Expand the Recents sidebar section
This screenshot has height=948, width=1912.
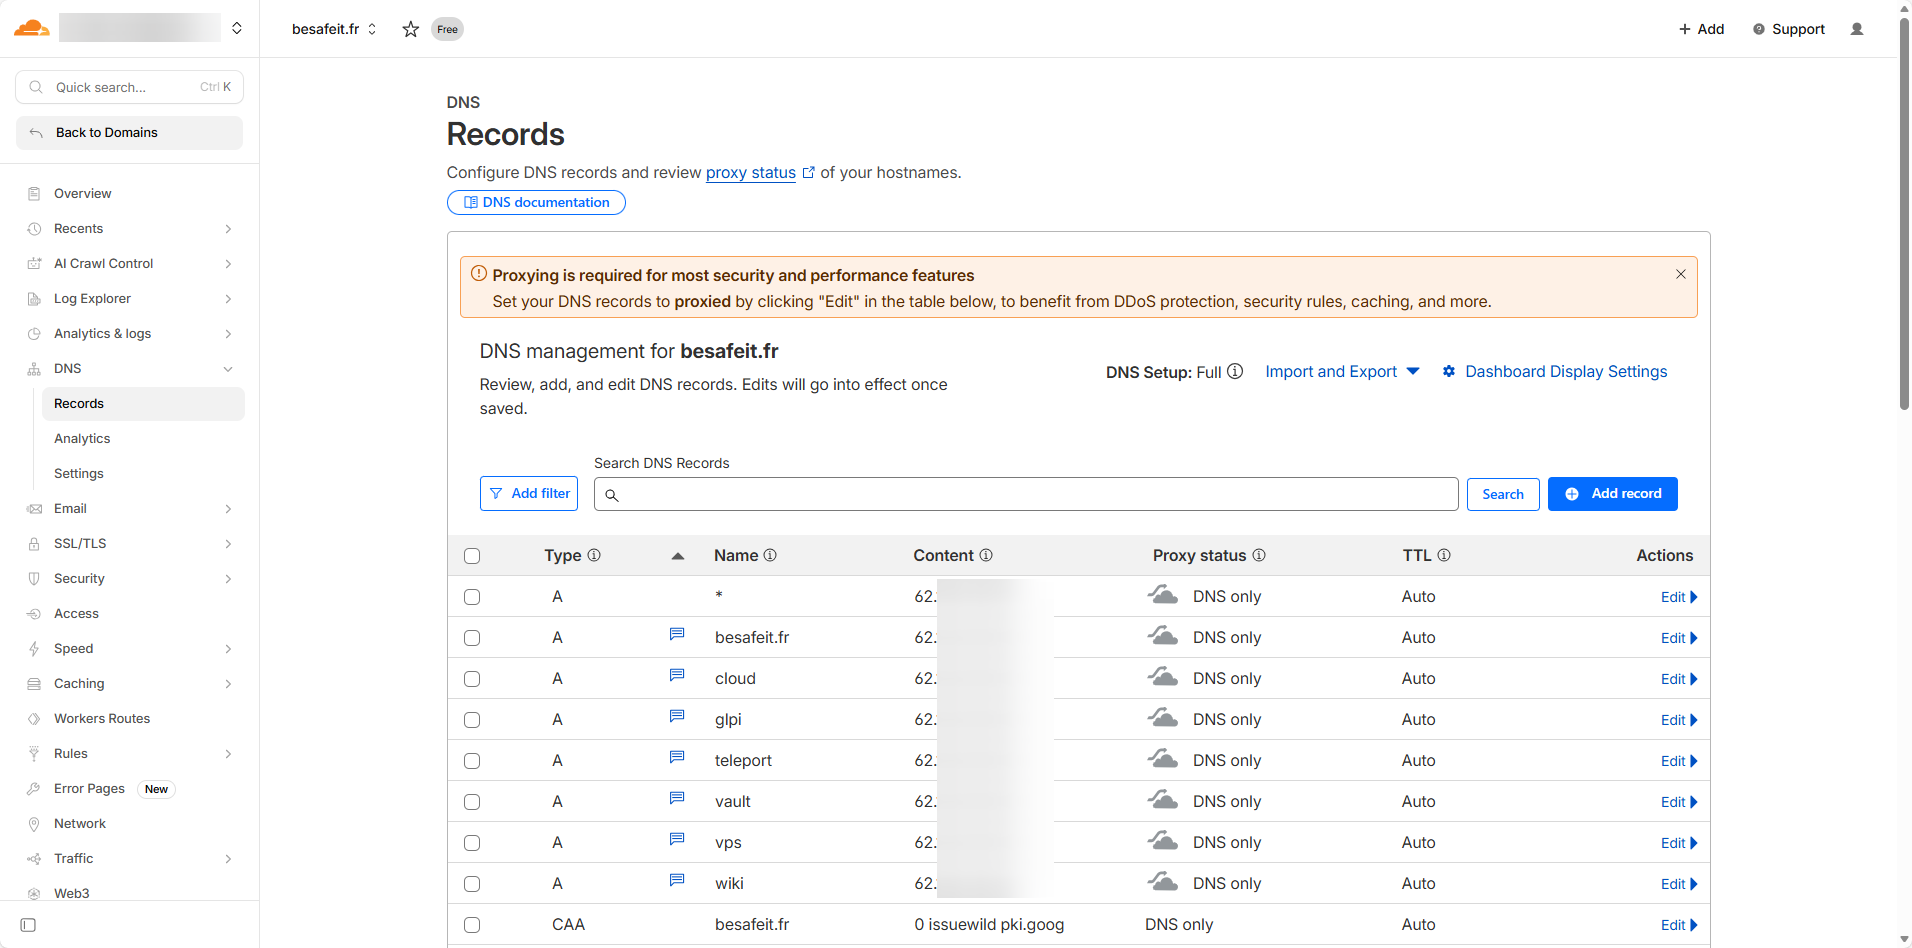click(228, 229)
